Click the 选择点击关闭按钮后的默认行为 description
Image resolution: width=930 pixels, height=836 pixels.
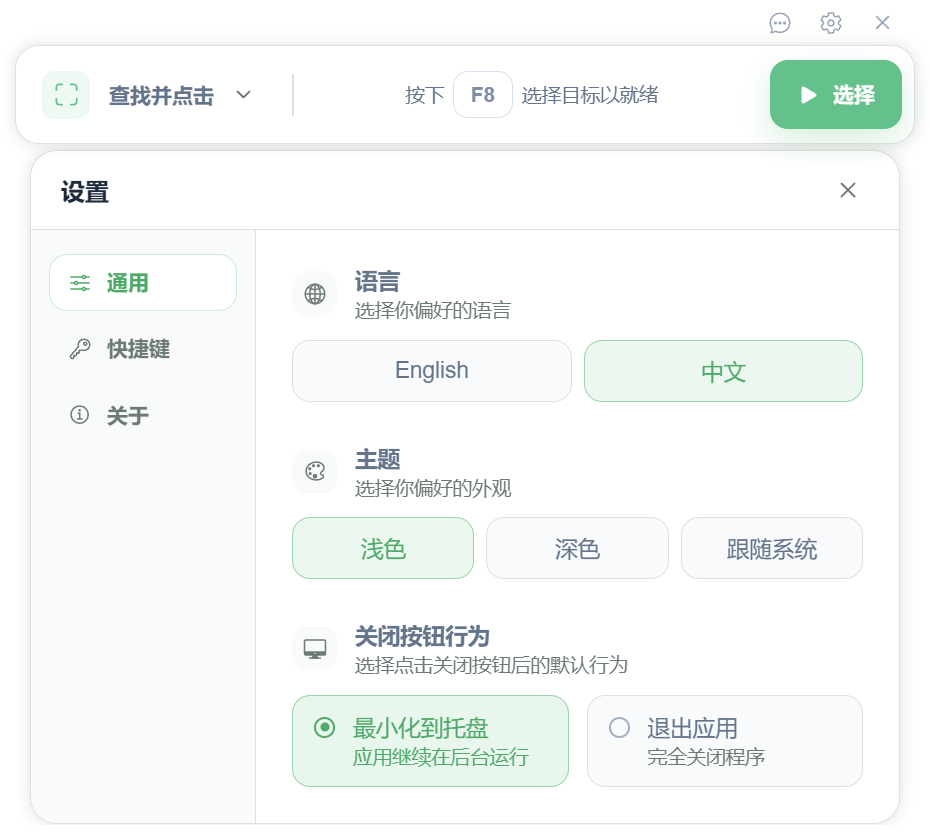pyautogui.click(x=491, y=665)
